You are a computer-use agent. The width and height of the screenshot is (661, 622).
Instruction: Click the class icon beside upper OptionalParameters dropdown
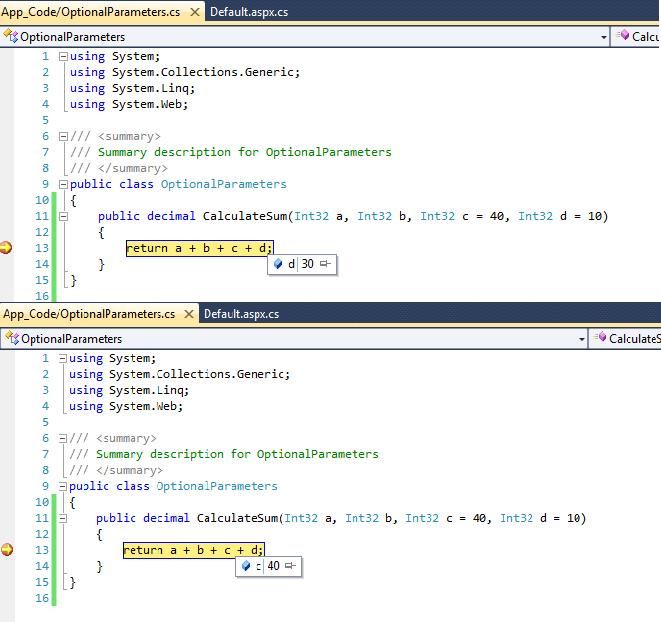coord(11,36)
